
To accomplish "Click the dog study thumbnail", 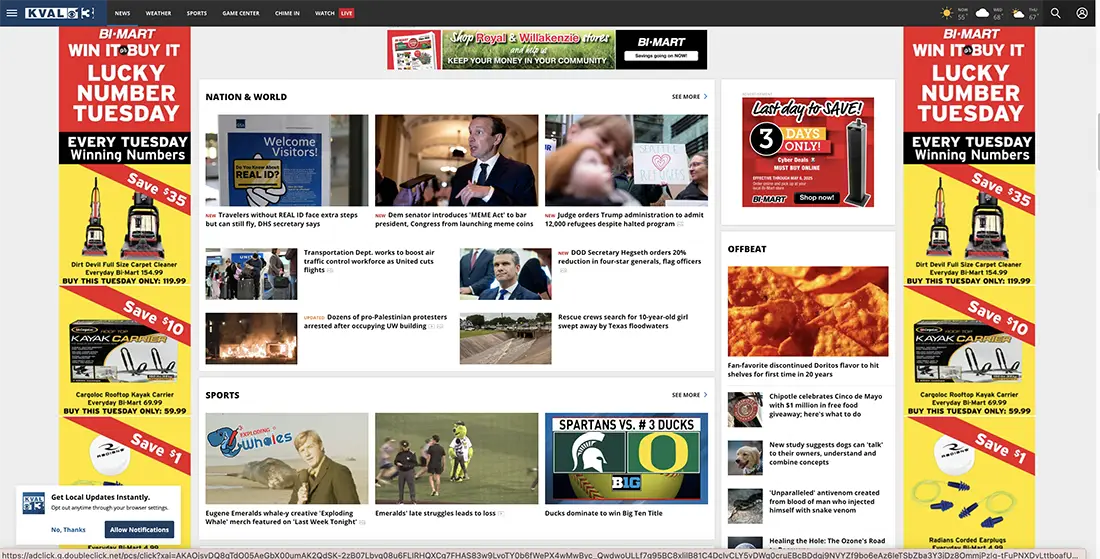I will pos(745,457).
